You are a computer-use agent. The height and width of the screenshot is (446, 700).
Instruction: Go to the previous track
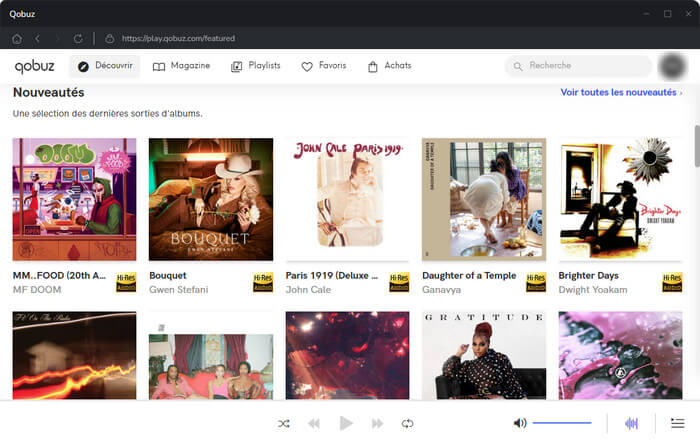pyautogui.click(x=314, y=423)
